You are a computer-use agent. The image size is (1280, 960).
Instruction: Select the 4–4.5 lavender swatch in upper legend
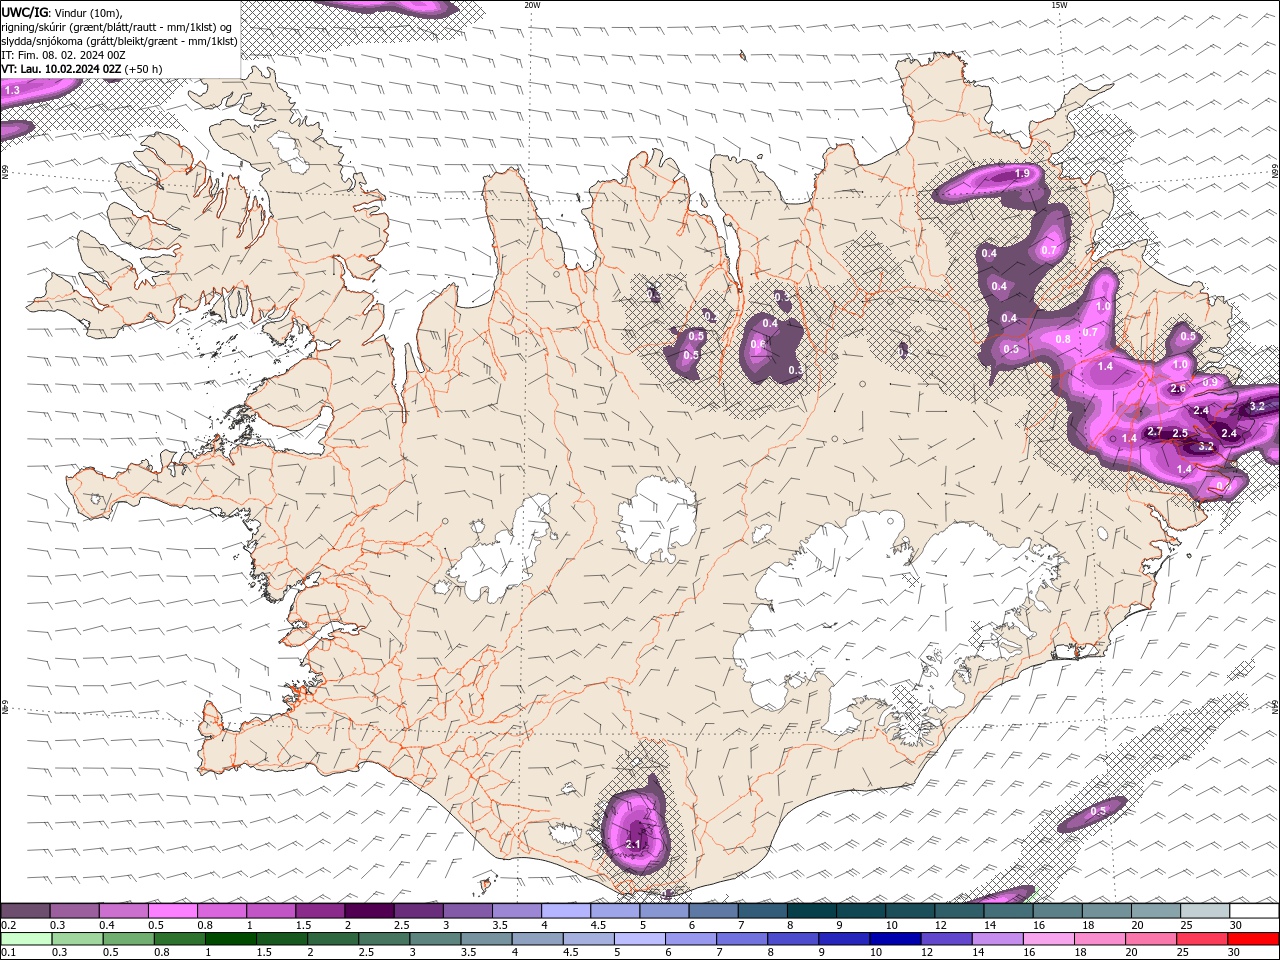pyautogui.click(x=566, y=911)
